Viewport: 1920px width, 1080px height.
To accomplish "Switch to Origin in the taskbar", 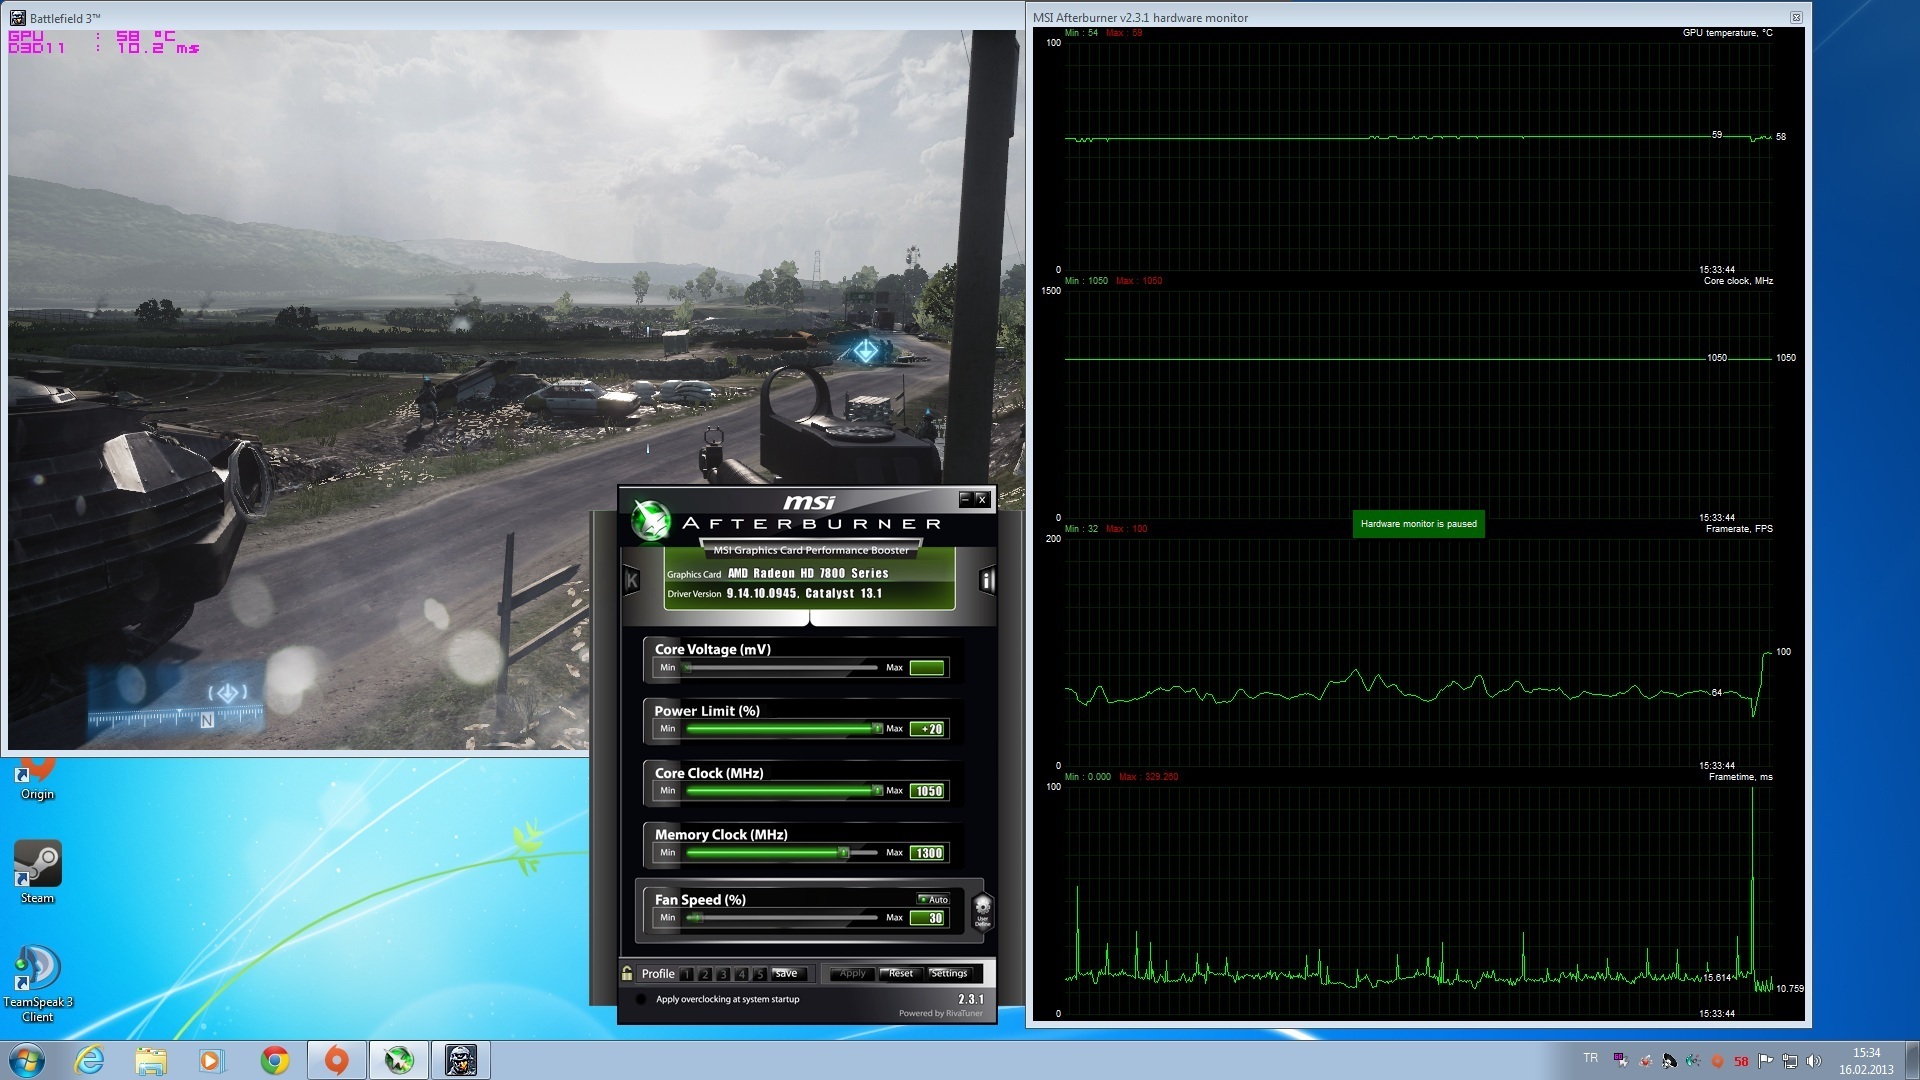I will pos(337,1060).
